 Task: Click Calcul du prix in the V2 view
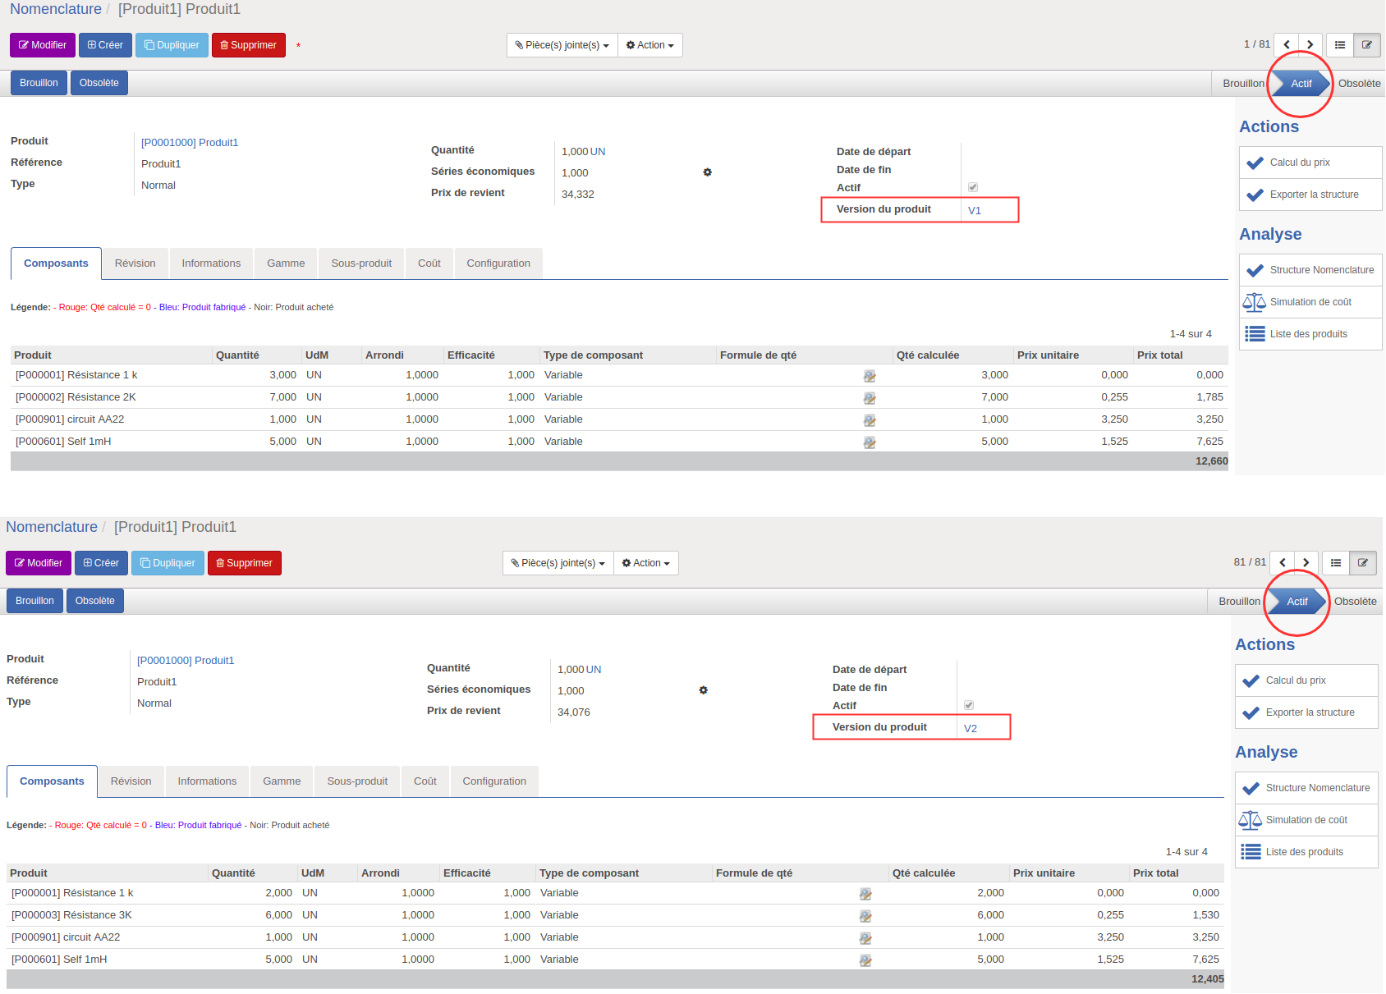click(1306, 681)
